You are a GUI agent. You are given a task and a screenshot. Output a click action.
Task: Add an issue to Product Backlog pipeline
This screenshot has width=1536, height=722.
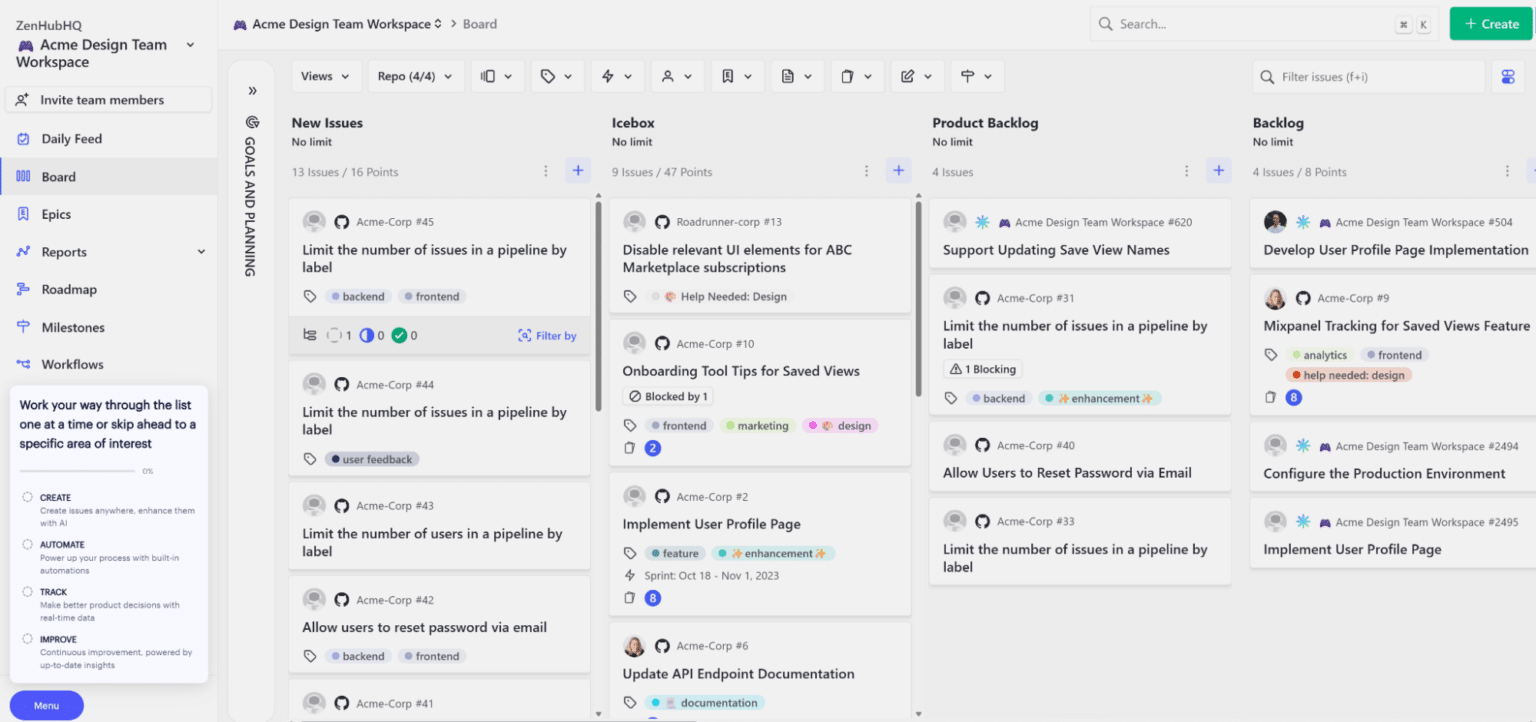[x=1219, y=171]
